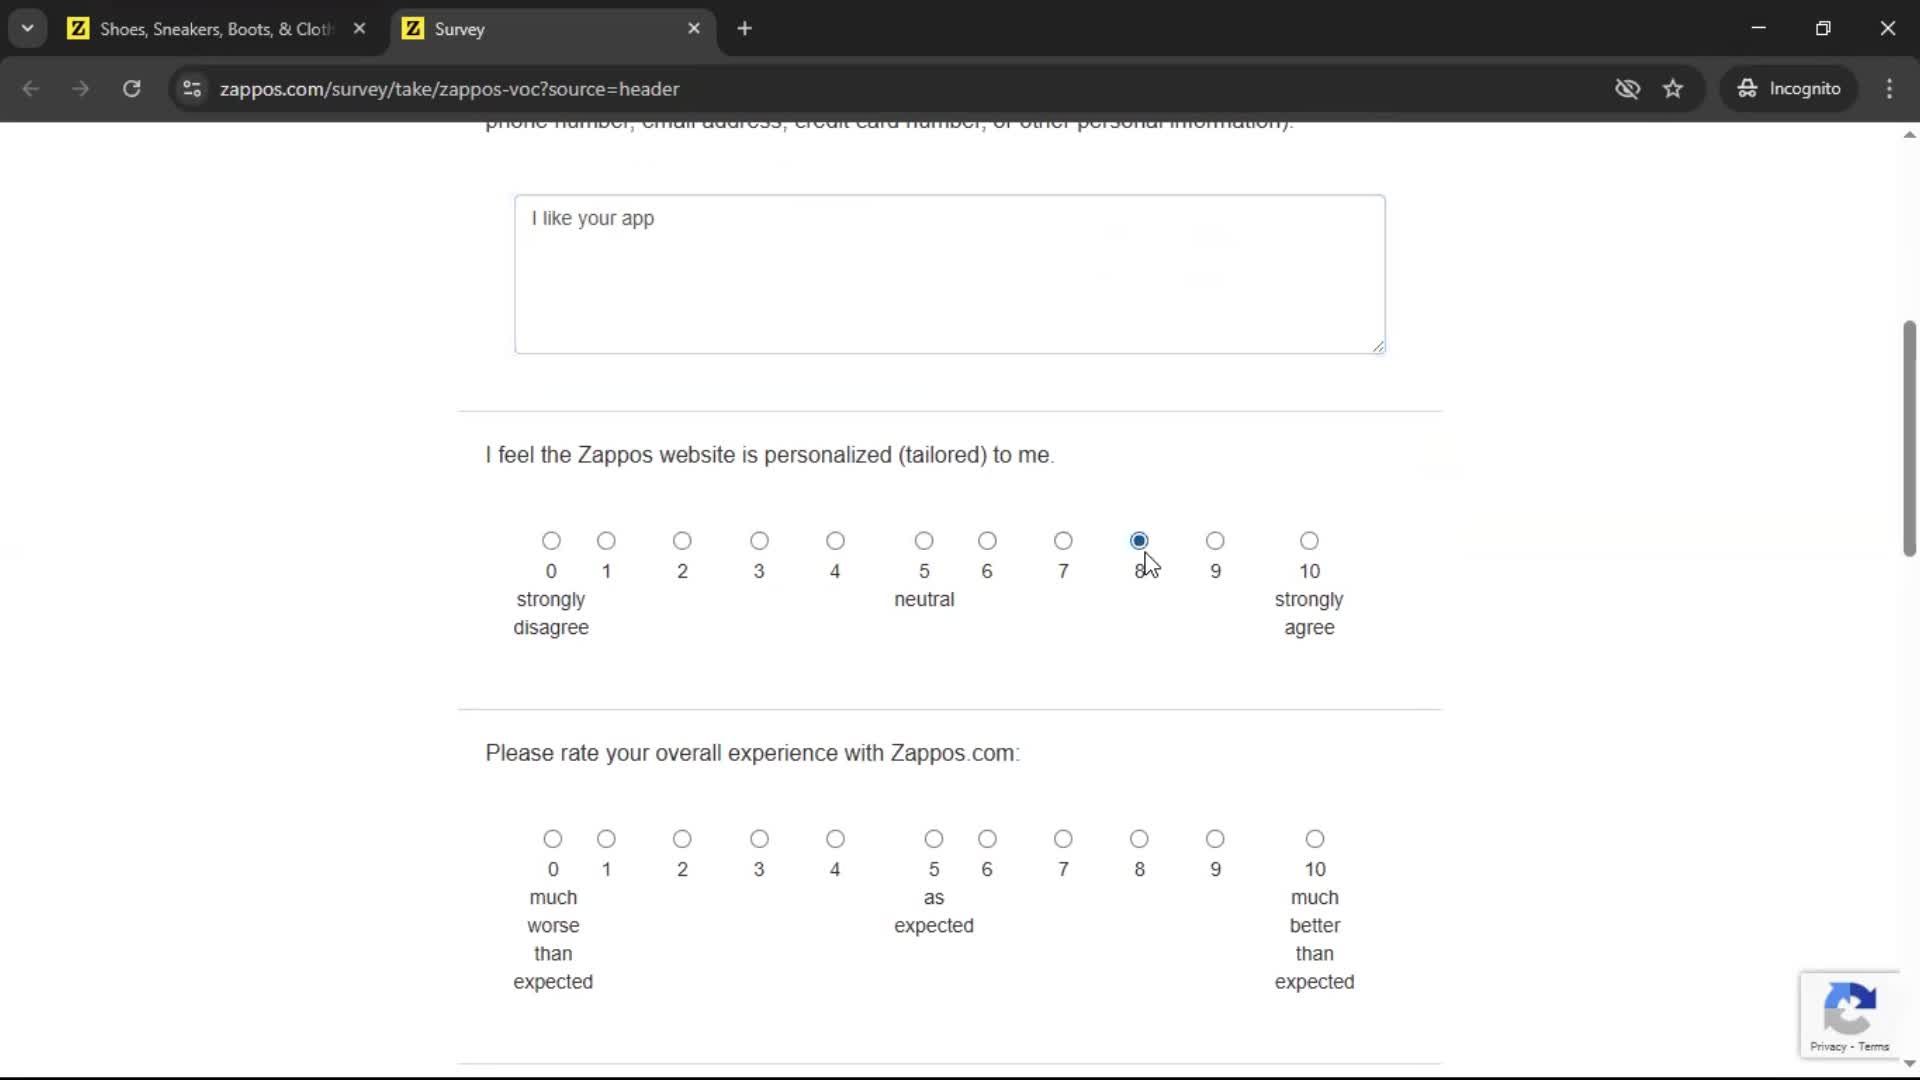This screenshot has height=1080, width=1920.
Task: Click the reCAPTCHA badge logo
Action: tap(1849, 1008)
